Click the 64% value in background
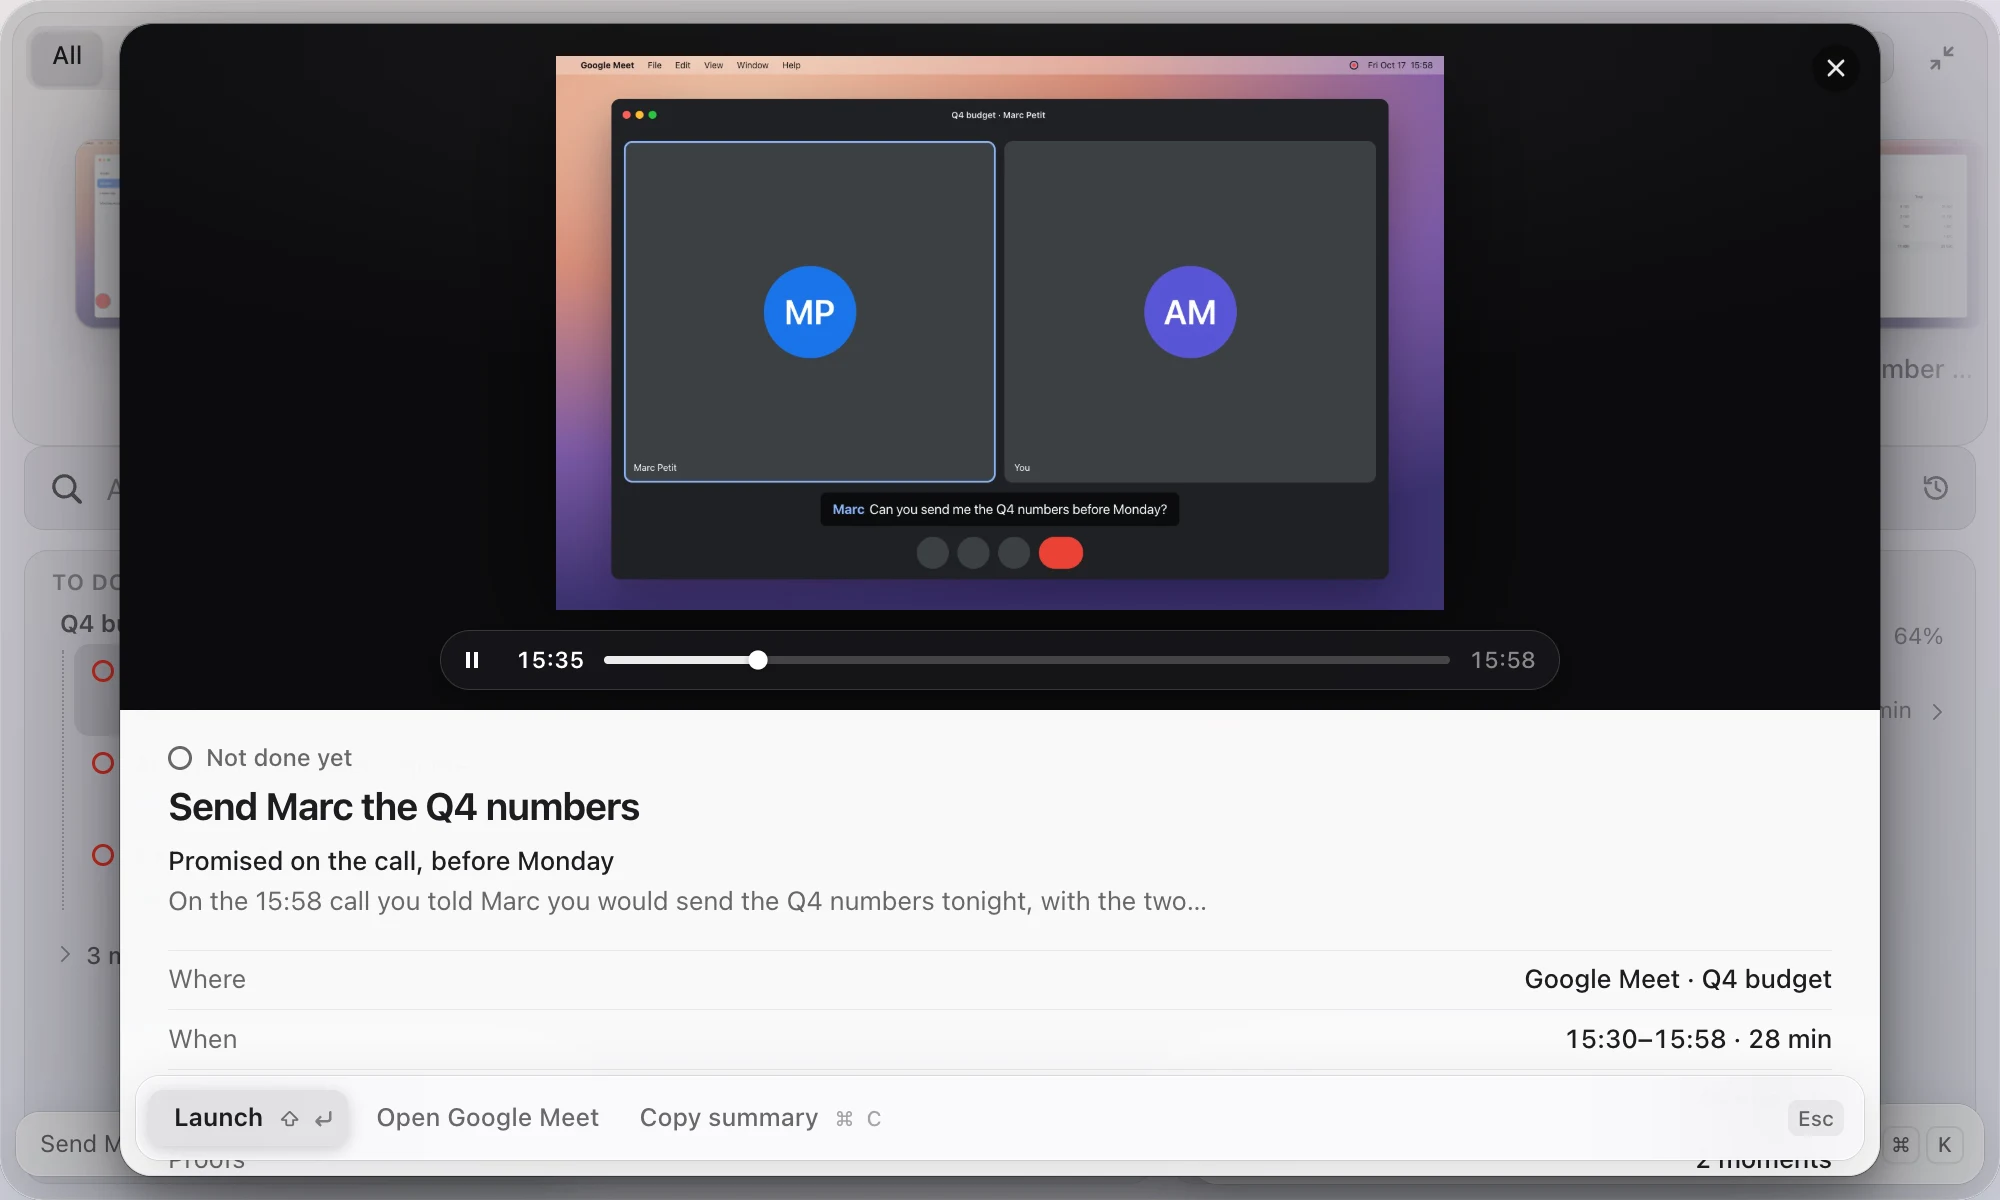The height and width of the screenshot is (1200, 2000). click(x=1918, y=636)
